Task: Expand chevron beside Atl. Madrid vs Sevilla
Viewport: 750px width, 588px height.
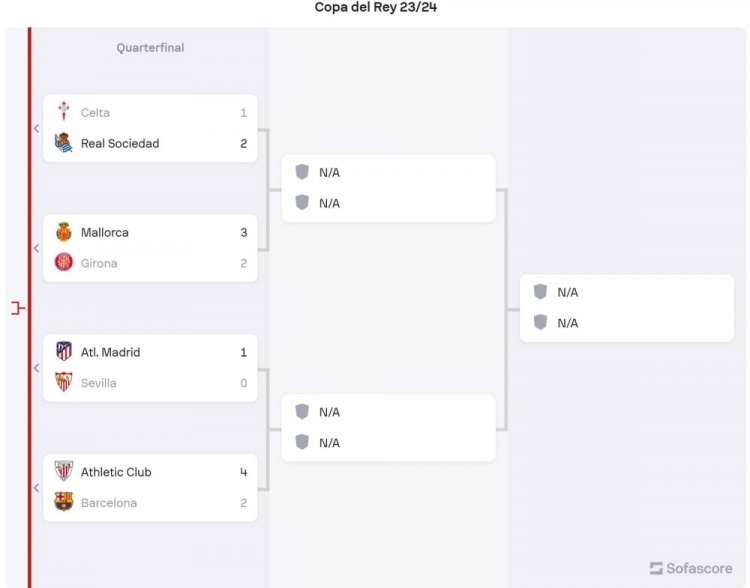Action: point(36,368)
